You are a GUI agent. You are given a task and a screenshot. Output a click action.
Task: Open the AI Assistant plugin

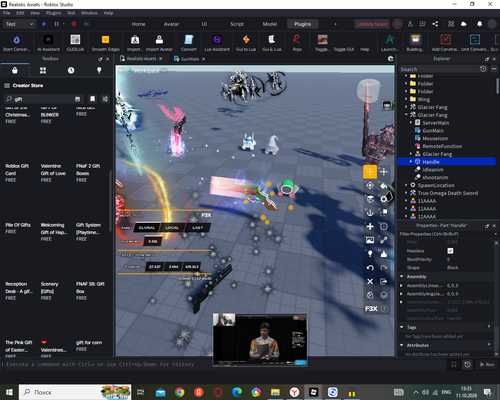pos(48,43)
